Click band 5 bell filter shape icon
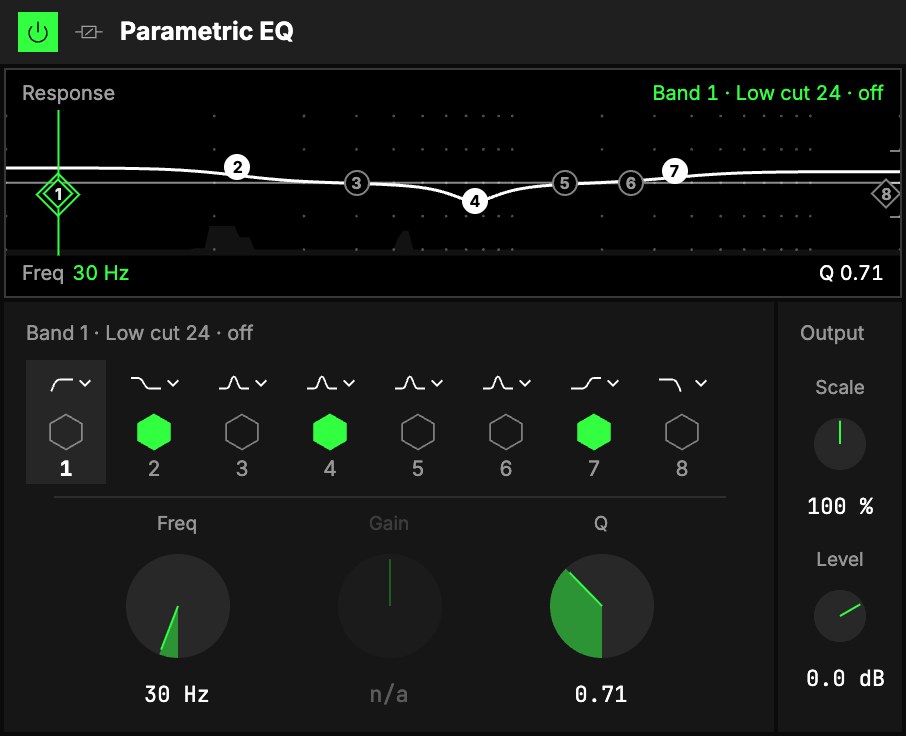Image resolution: width=906 pixels, height=736 pixels. click(x=410, y=384)
